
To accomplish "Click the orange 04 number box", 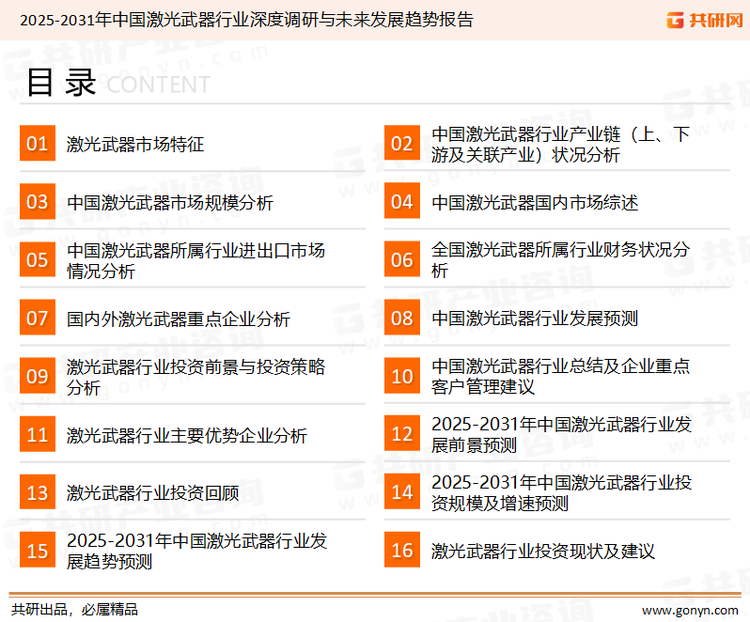I will (402, 201).
